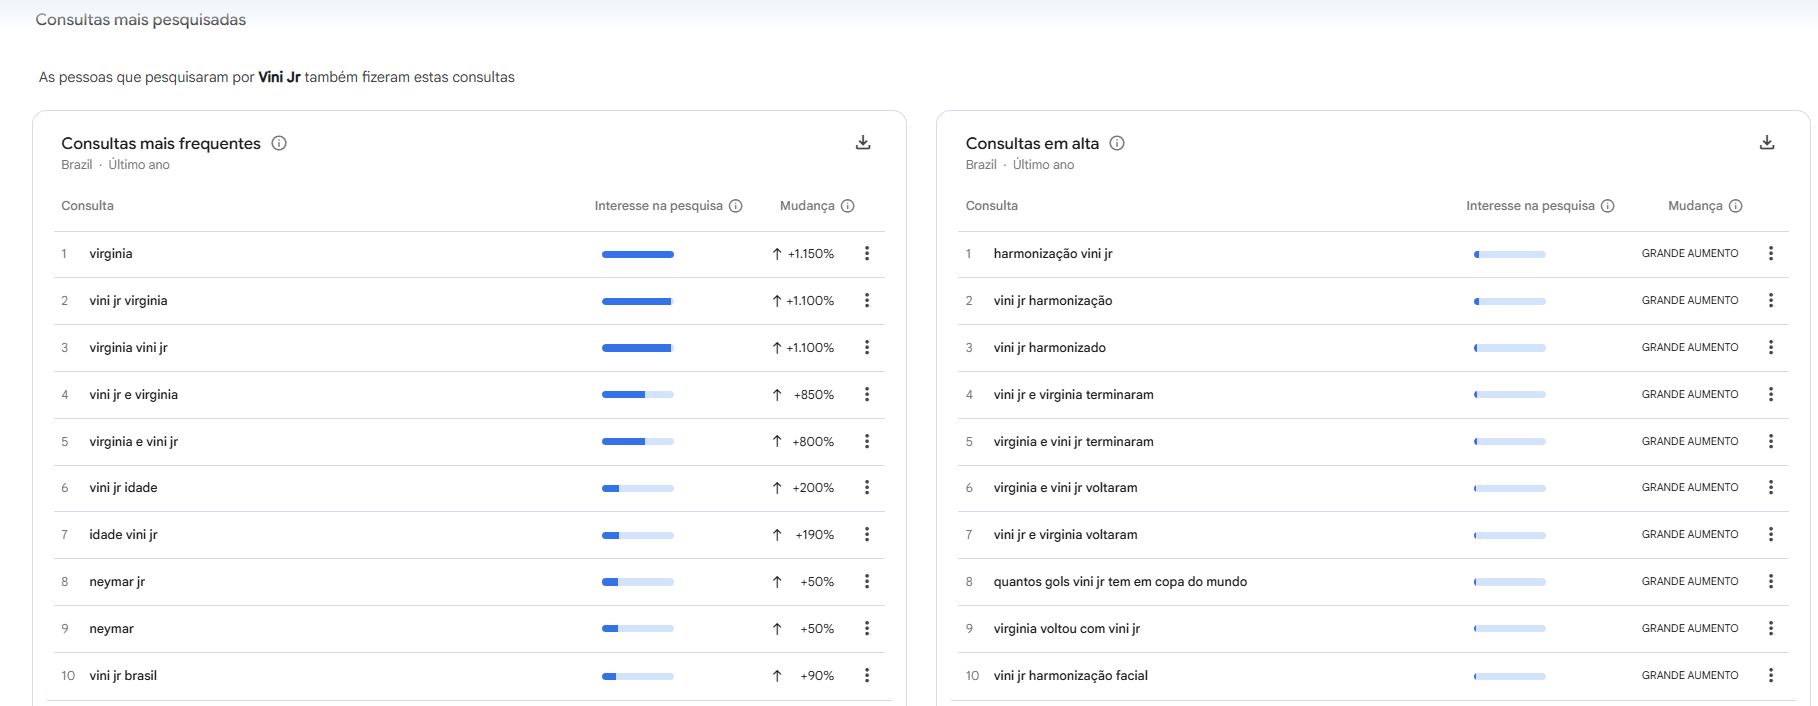Screen dimensions: 1818x706
Task: Click the Consultas em alta title
Action: [1032, 143]
